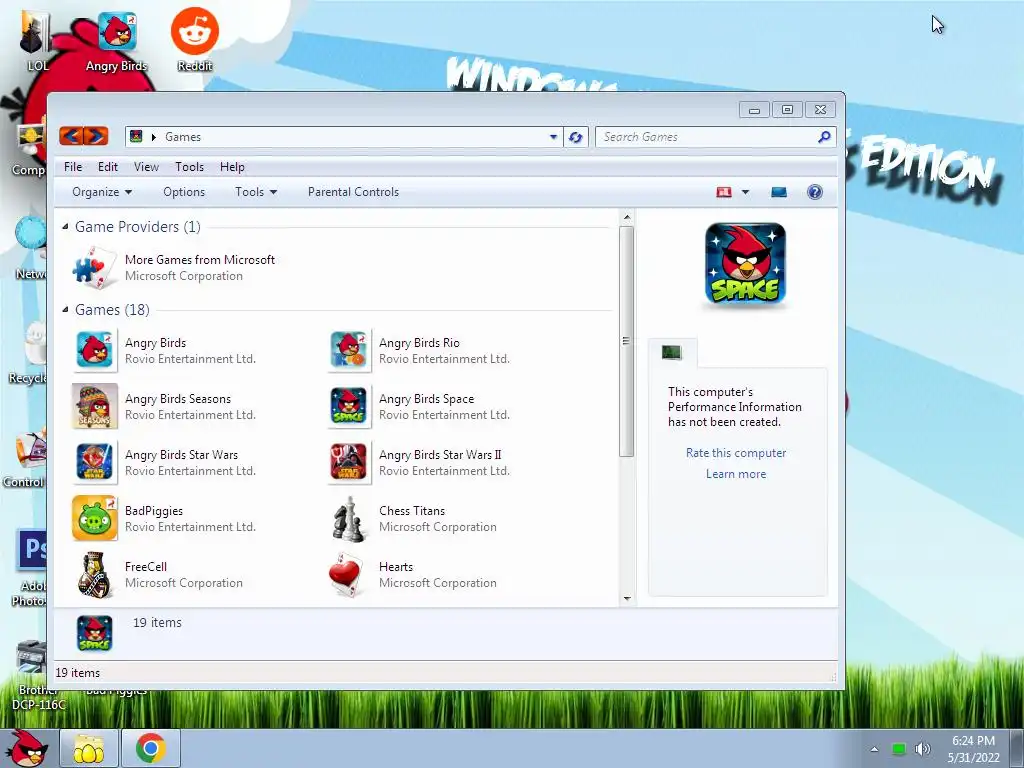Click the scroll up arrow of list
The height and width of the screenshot is (768, 1024).
pyautogui.click(x=627, y=217)
